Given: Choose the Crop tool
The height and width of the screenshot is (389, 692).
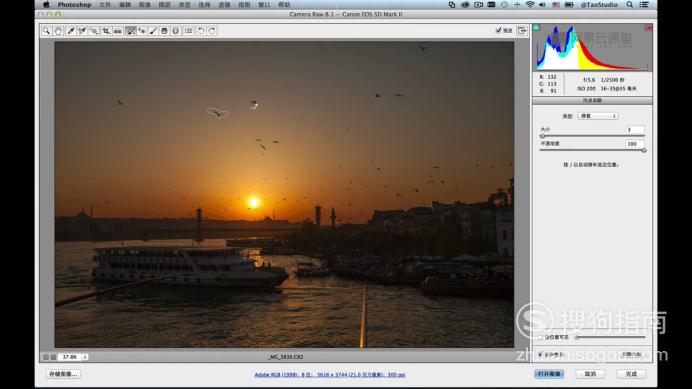Looking at the screenshot, I should 106,31.
